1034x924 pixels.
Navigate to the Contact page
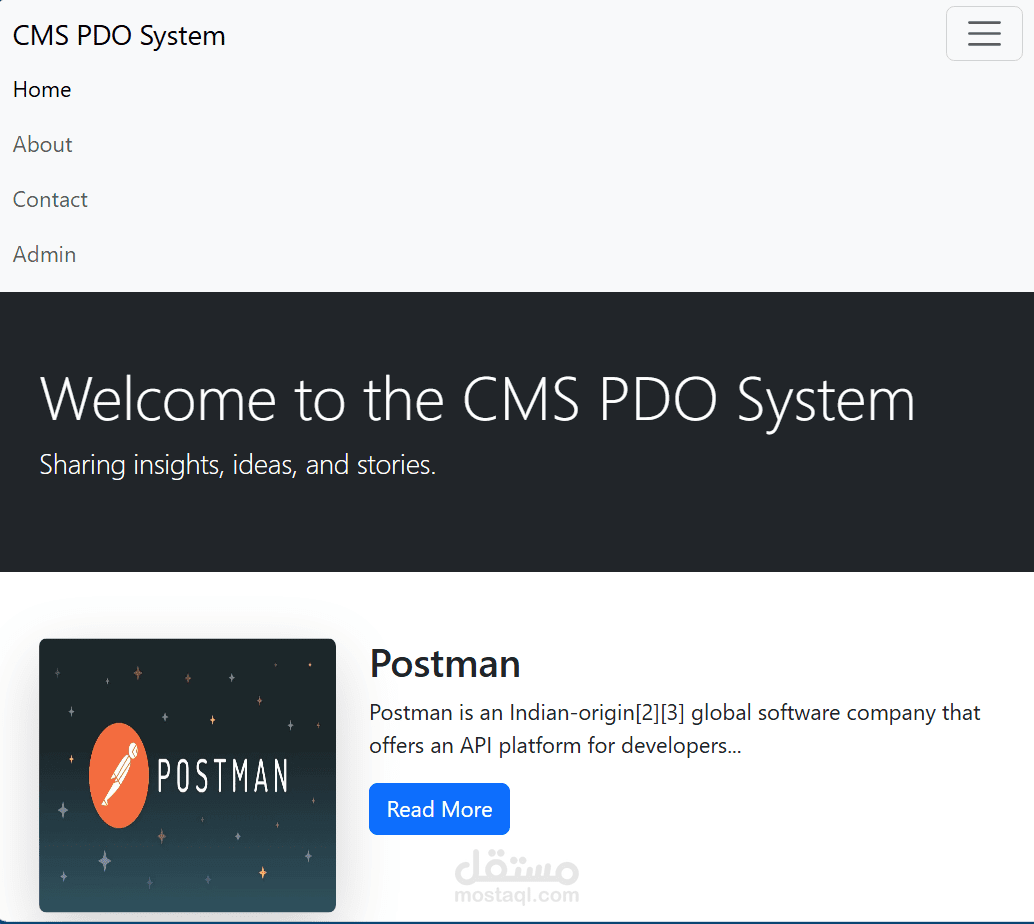point(50,200)
